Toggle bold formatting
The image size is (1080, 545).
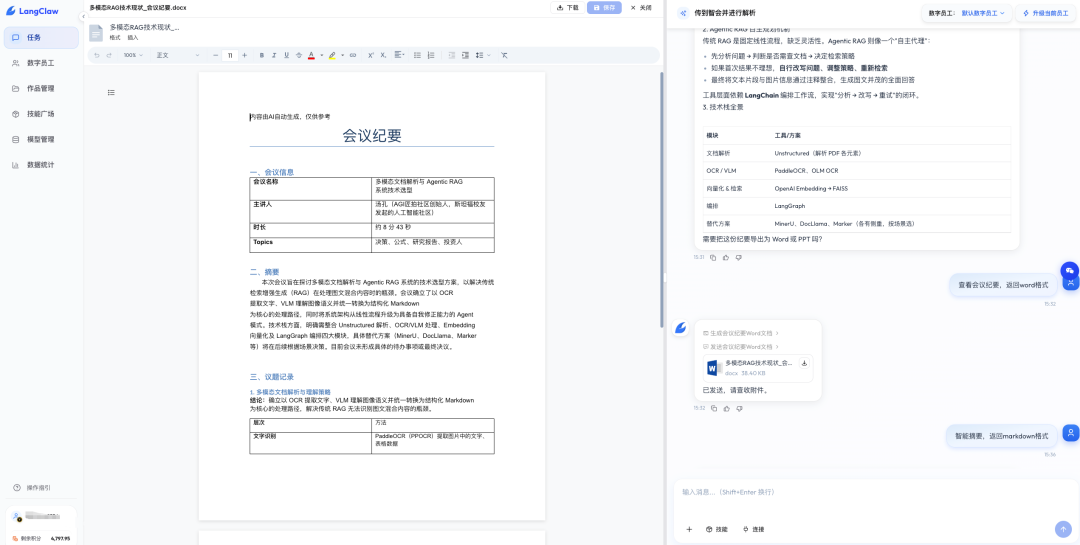coord(262,55)
